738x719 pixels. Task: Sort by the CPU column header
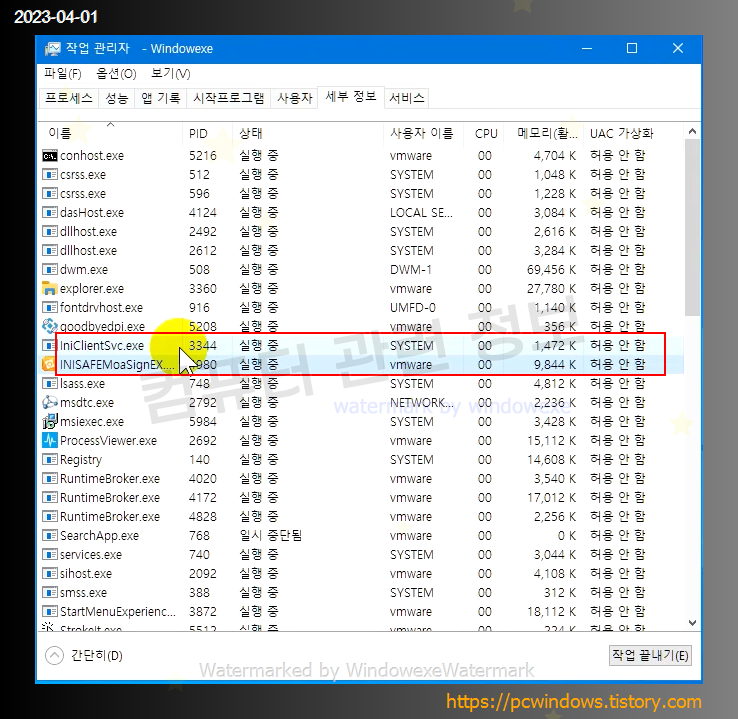click(x=484, y=134)
